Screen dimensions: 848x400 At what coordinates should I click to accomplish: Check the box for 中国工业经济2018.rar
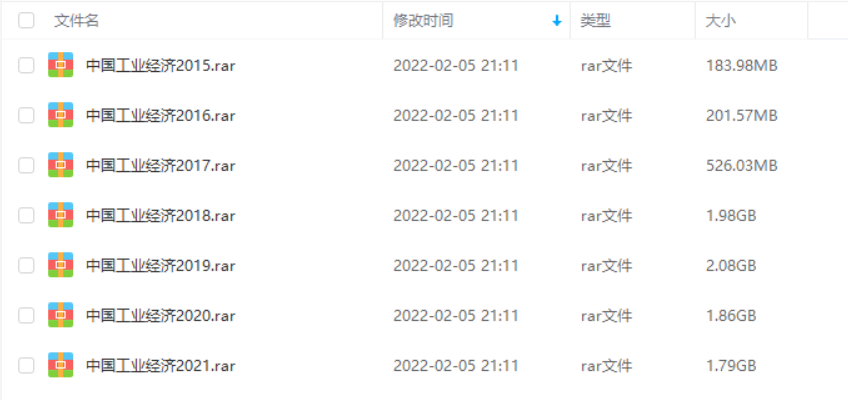click(x=26, y=215)
